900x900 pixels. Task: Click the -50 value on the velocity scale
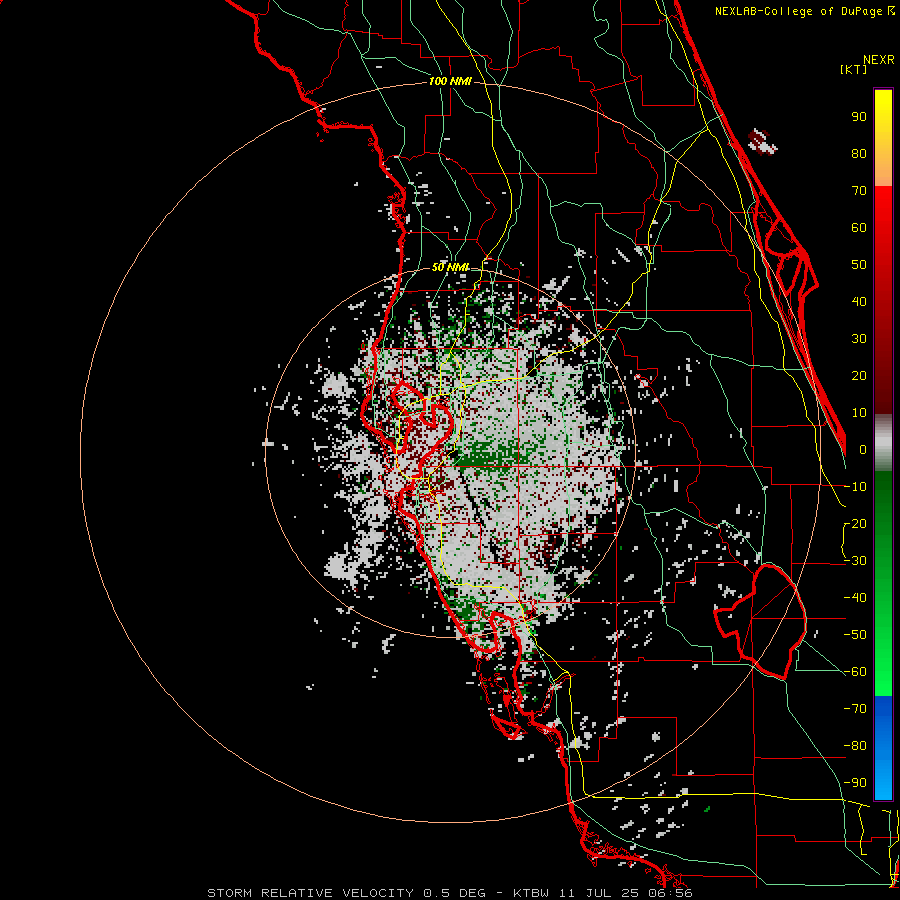point(855,635)
